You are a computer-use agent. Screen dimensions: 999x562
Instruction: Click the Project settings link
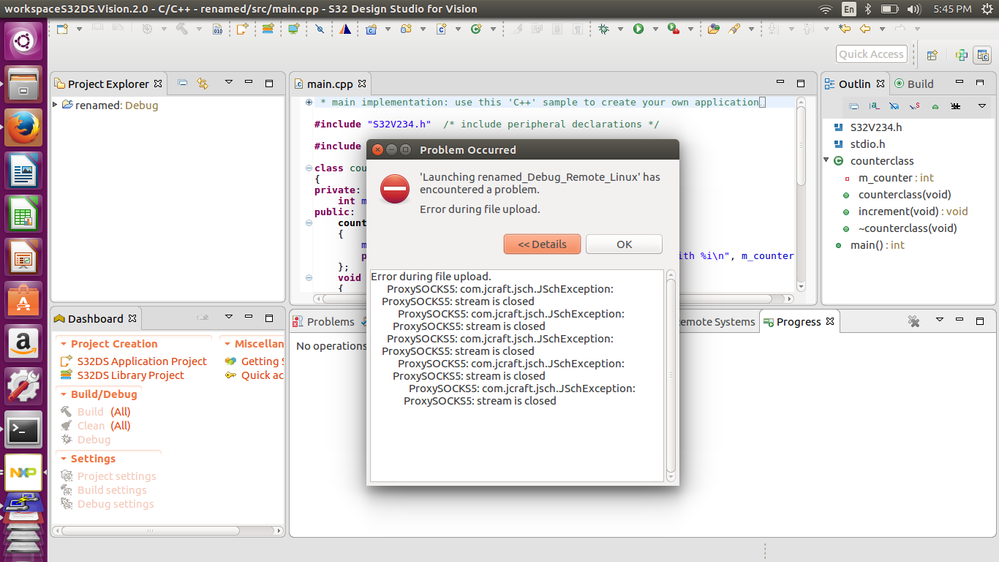pos(117,476)
